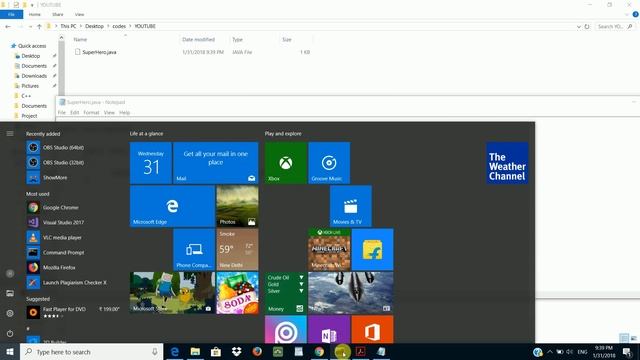Open the calendar tile showing Wednesday 31
This screenshot has height=360, width=640.
151,163
